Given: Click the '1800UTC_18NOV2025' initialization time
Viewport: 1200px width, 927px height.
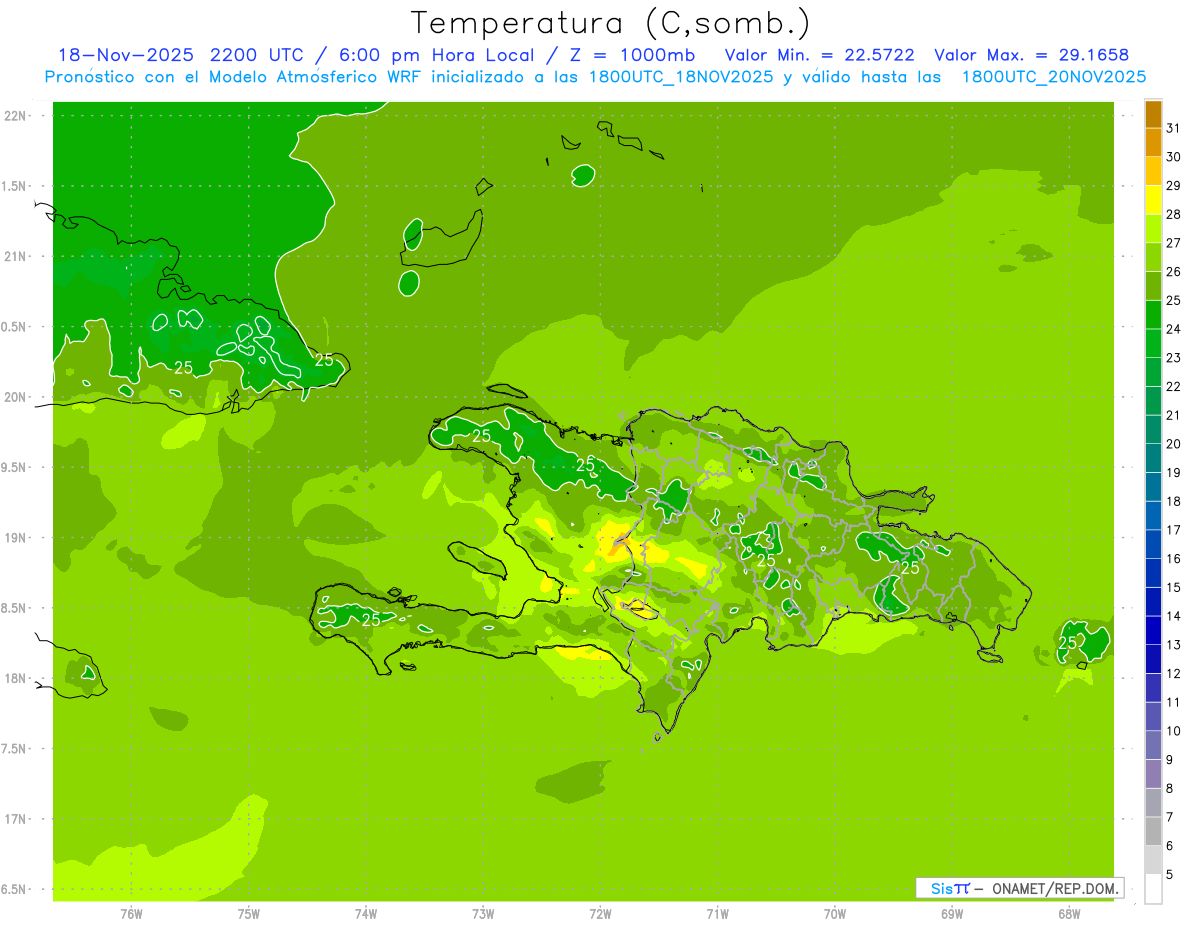Looking at the screenshot, I should point(681,77).
